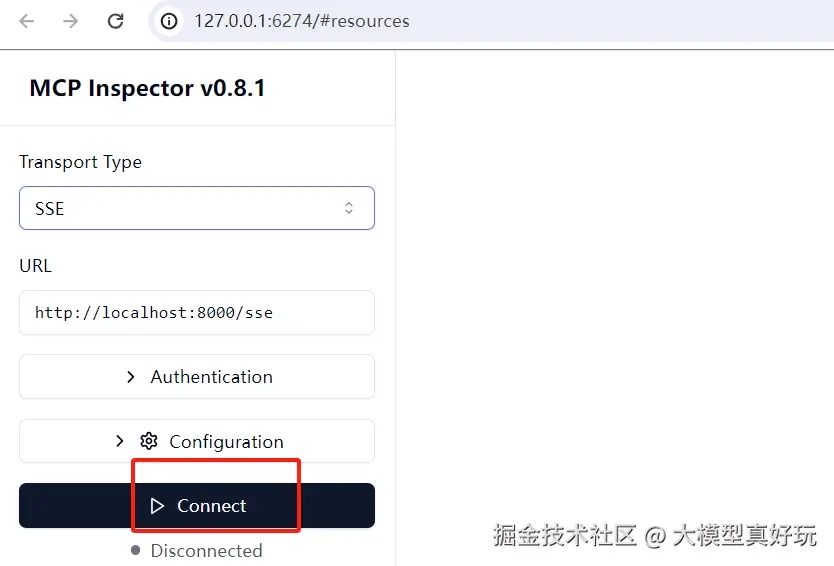Viewport: 834px width, 566px height.
Task: Click the browser address bar URL text
Action: coord(302,21)
